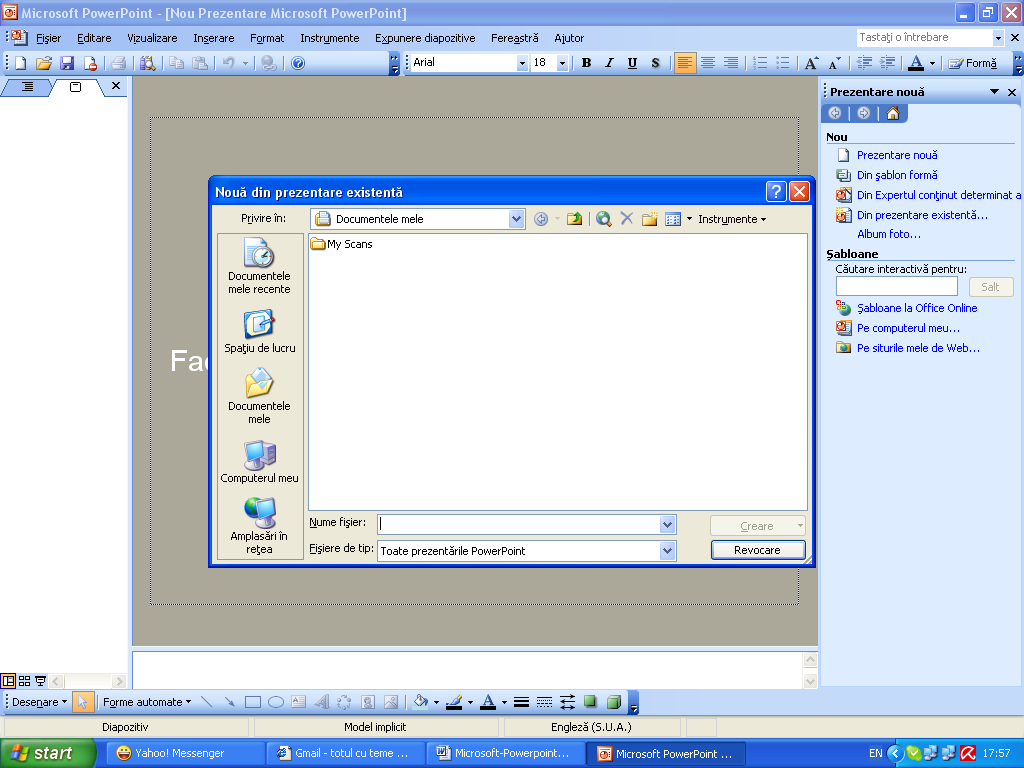Click the Print icon in toolbar

click(x=118, y=63)
